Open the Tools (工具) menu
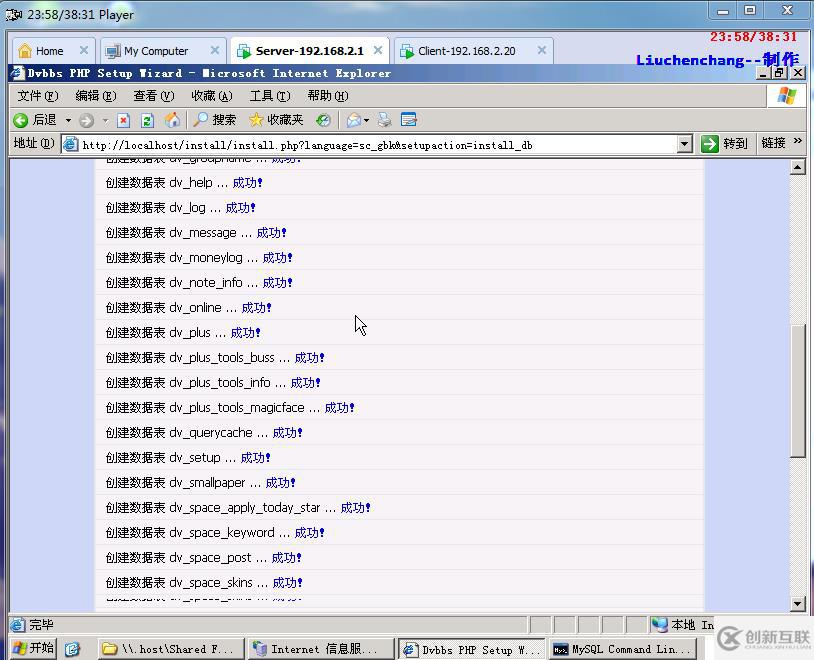Viewport: 814px width, 660px height. (270, 96)
